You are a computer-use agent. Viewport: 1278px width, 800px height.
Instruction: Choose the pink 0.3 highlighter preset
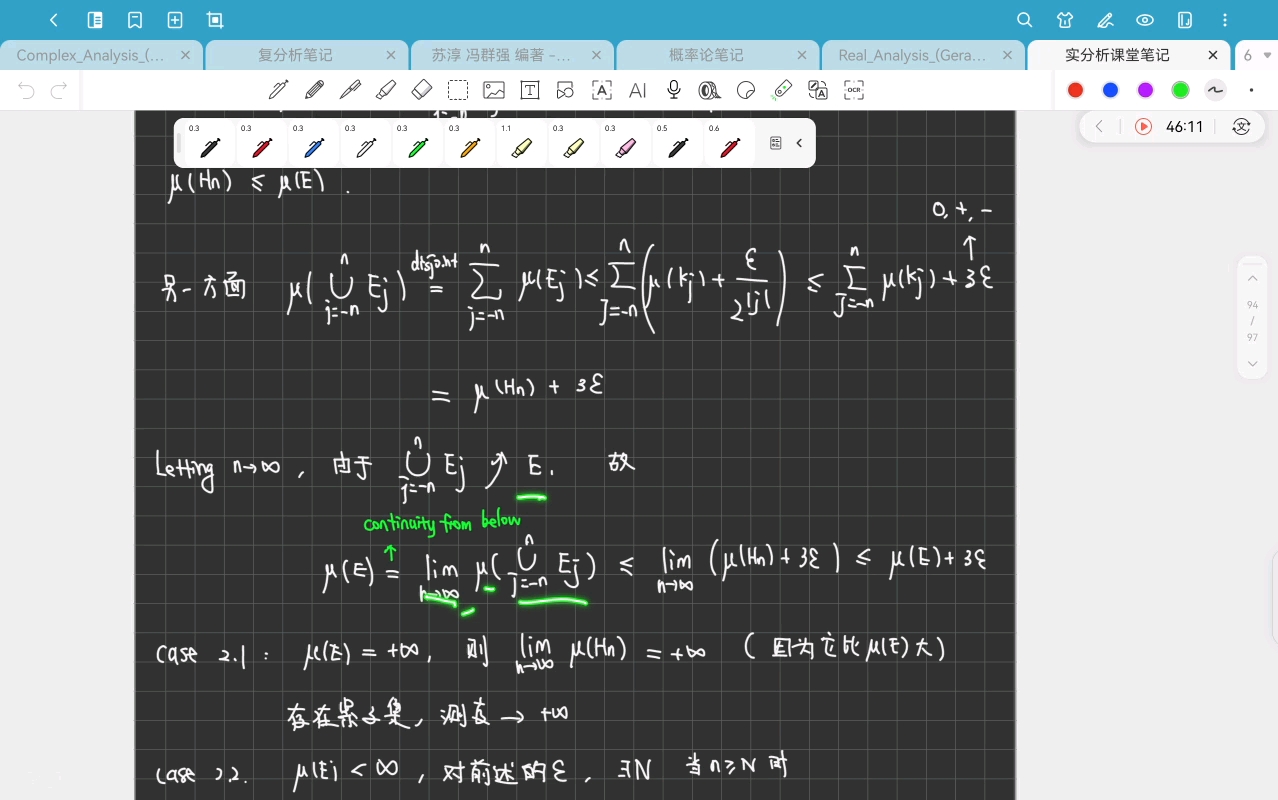click(626, 144)
